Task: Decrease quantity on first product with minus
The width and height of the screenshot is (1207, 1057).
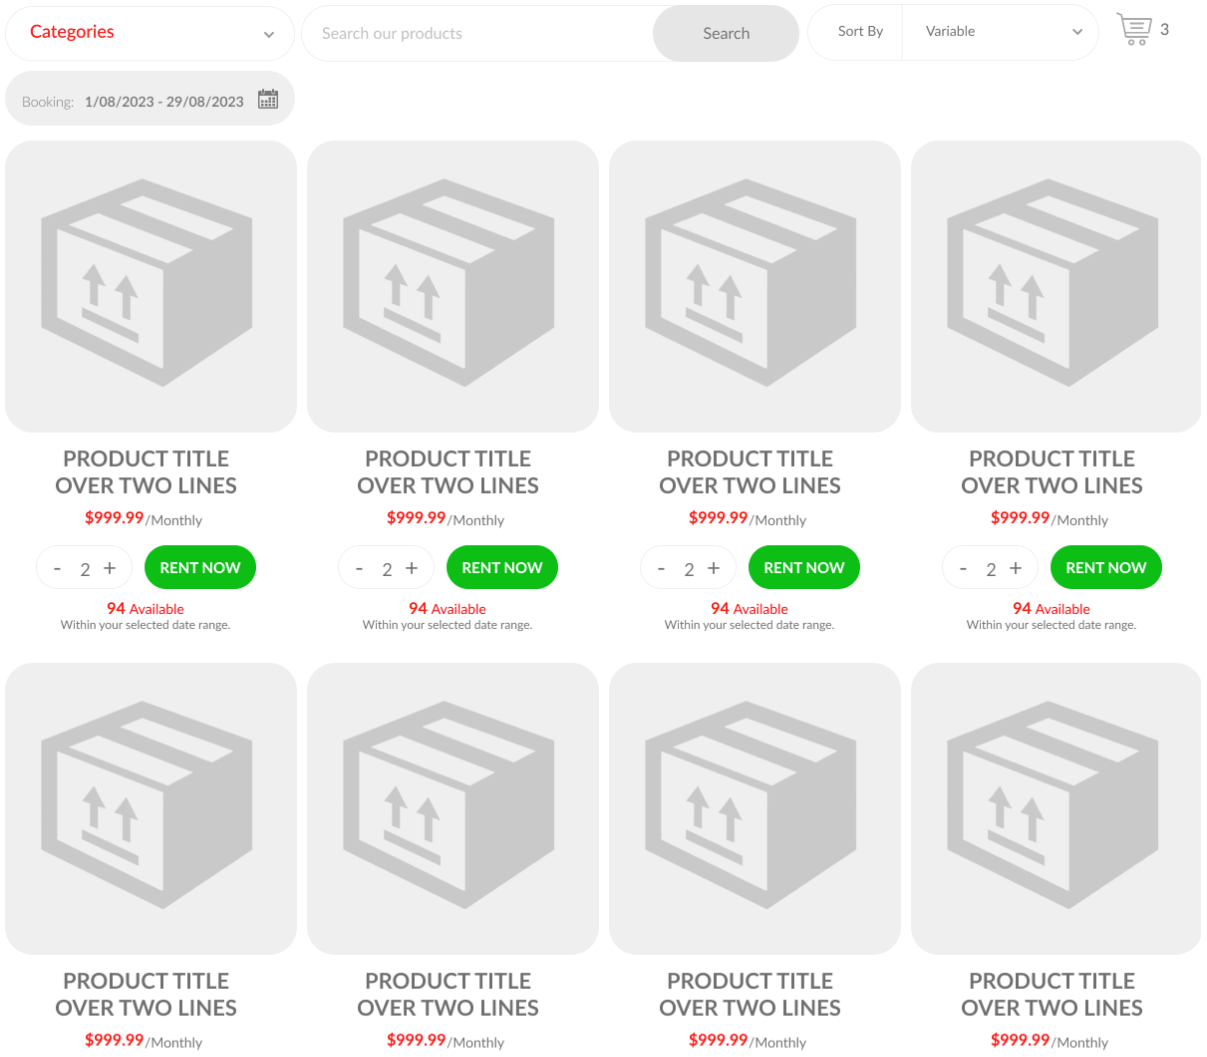Action: [x=57, y=568]
